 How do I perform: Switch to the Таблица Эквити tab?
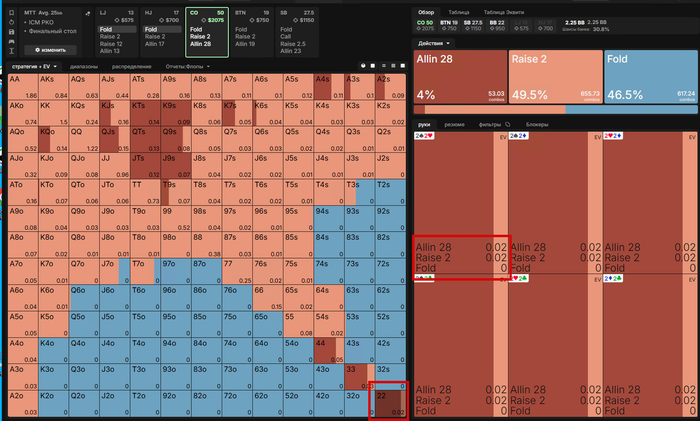[504, 13]
